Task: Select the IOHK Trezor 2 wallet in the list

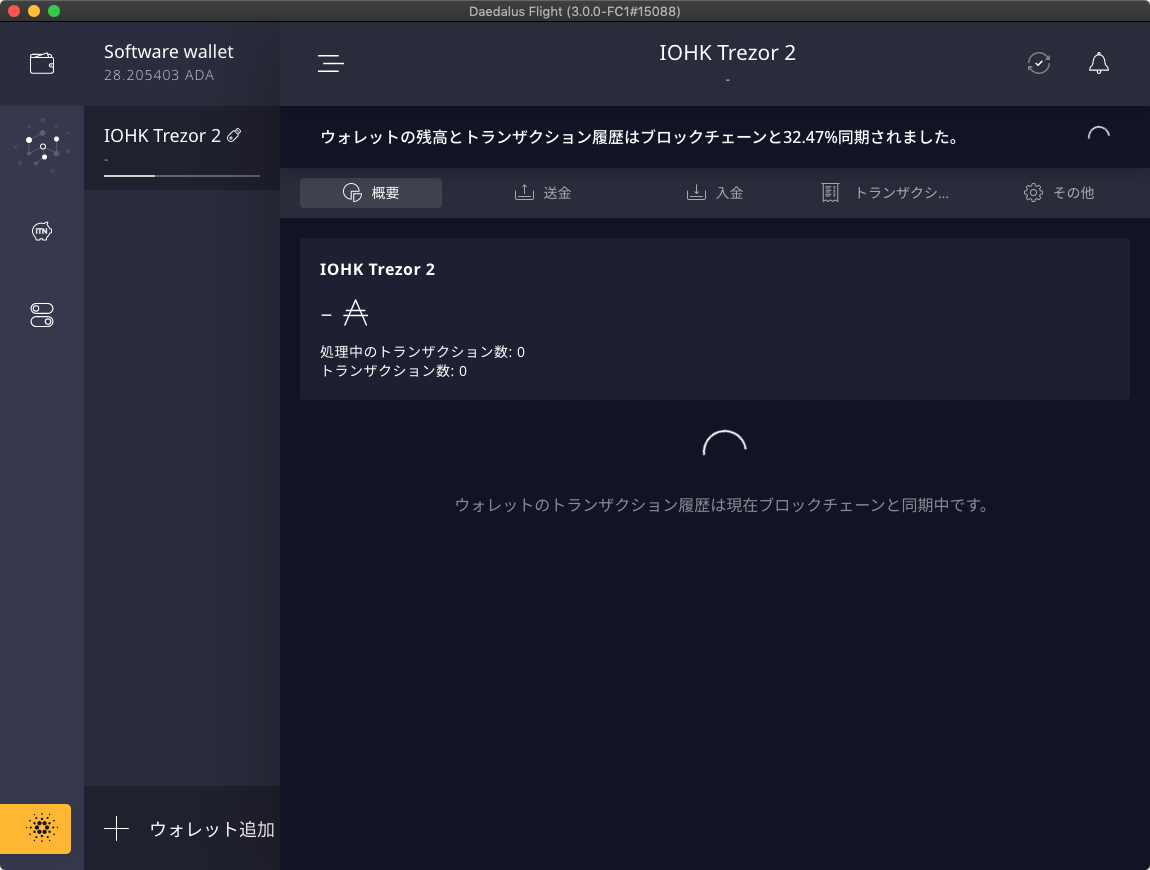Action: click(182, 148)
